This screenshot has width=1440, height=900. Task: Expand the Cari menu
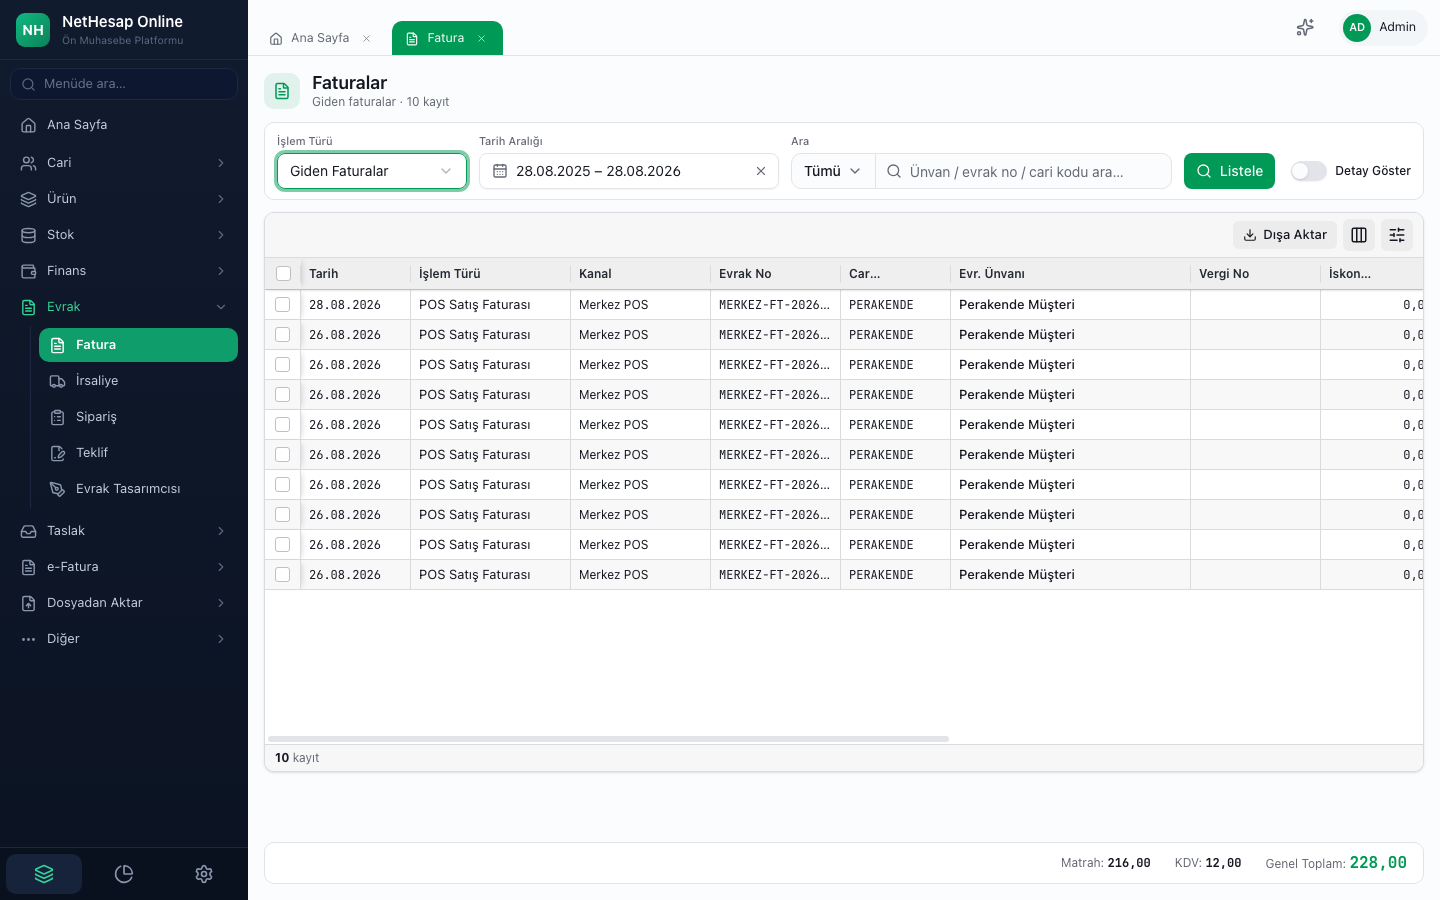coord(124,163)
